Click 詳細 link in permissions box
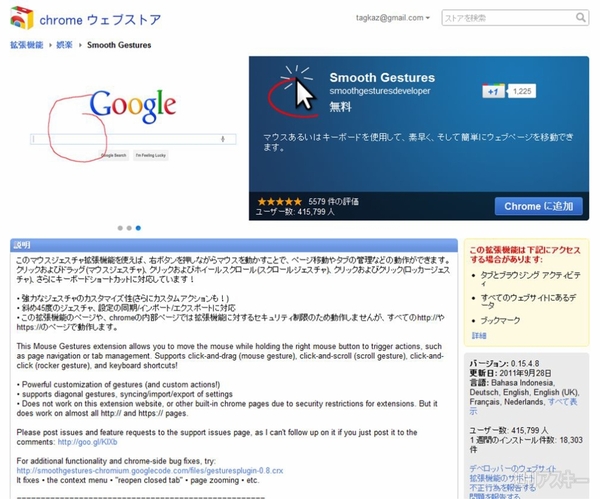This screenshot has height=499, width=600. coord(479,336)
